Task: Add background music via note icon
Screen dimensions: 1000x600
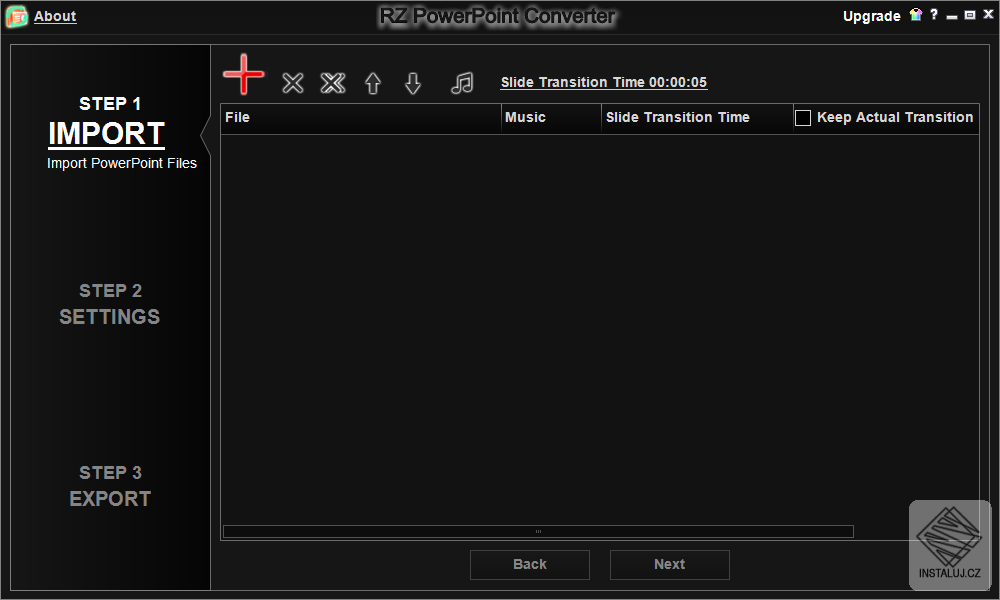Action: pyautogui.click(x=462, y=83)
